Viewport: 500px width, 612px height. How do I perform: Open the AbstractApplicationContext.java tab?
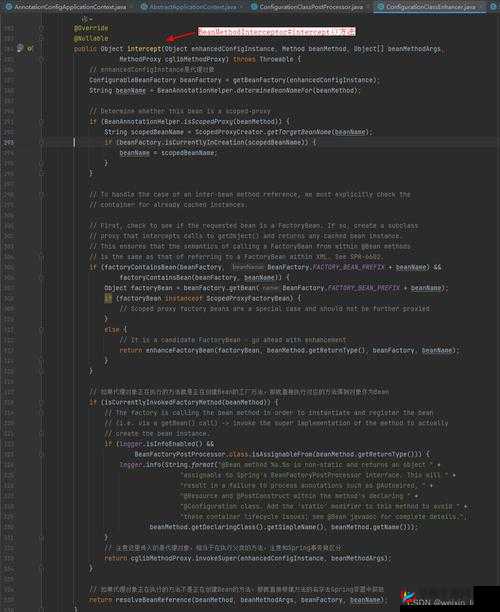(x=189, y=7)
